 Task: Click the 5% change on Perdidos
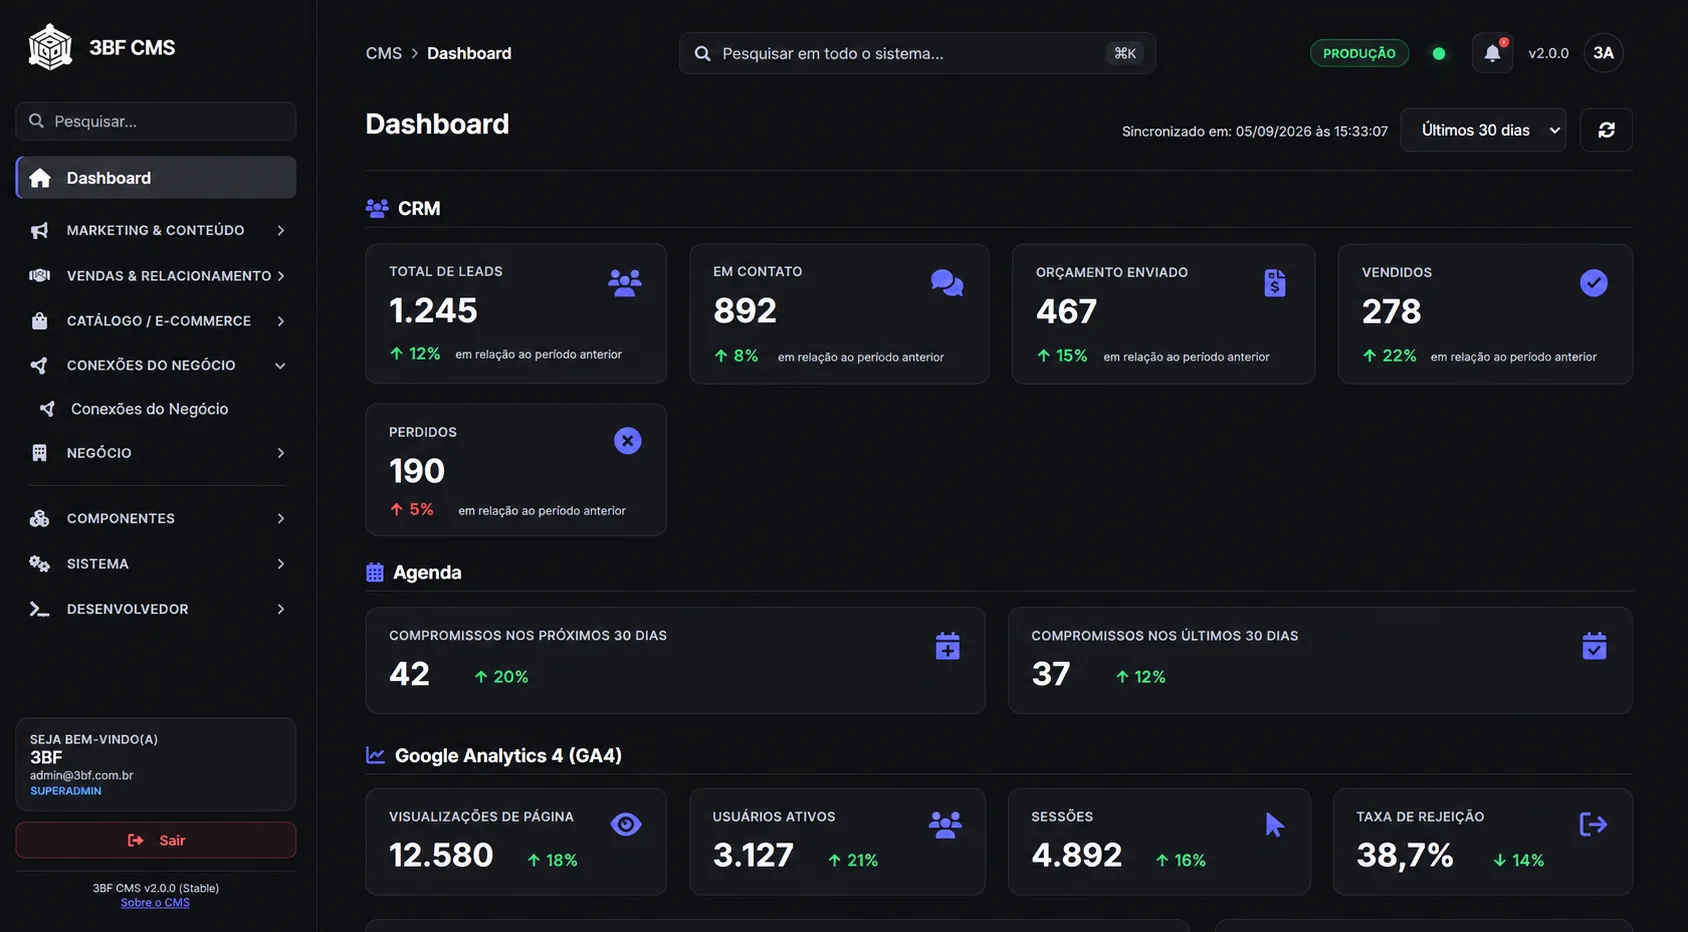tap(412, 510)
